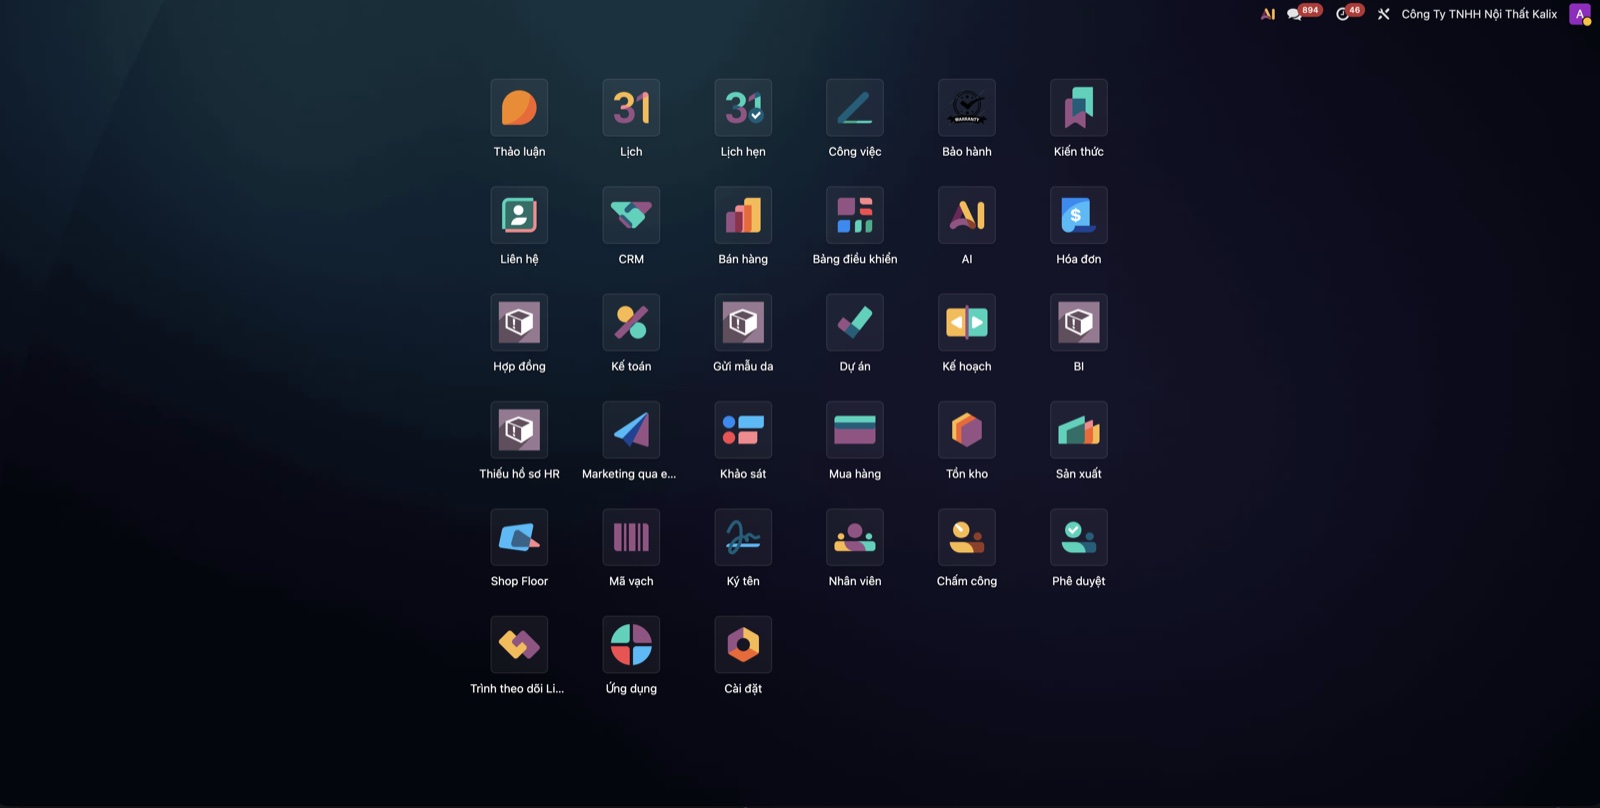Image resolution: width=1600 pixels, height=808 pixels.
Task: Open the Nhân viên employees app
Action: pos(855,537)
